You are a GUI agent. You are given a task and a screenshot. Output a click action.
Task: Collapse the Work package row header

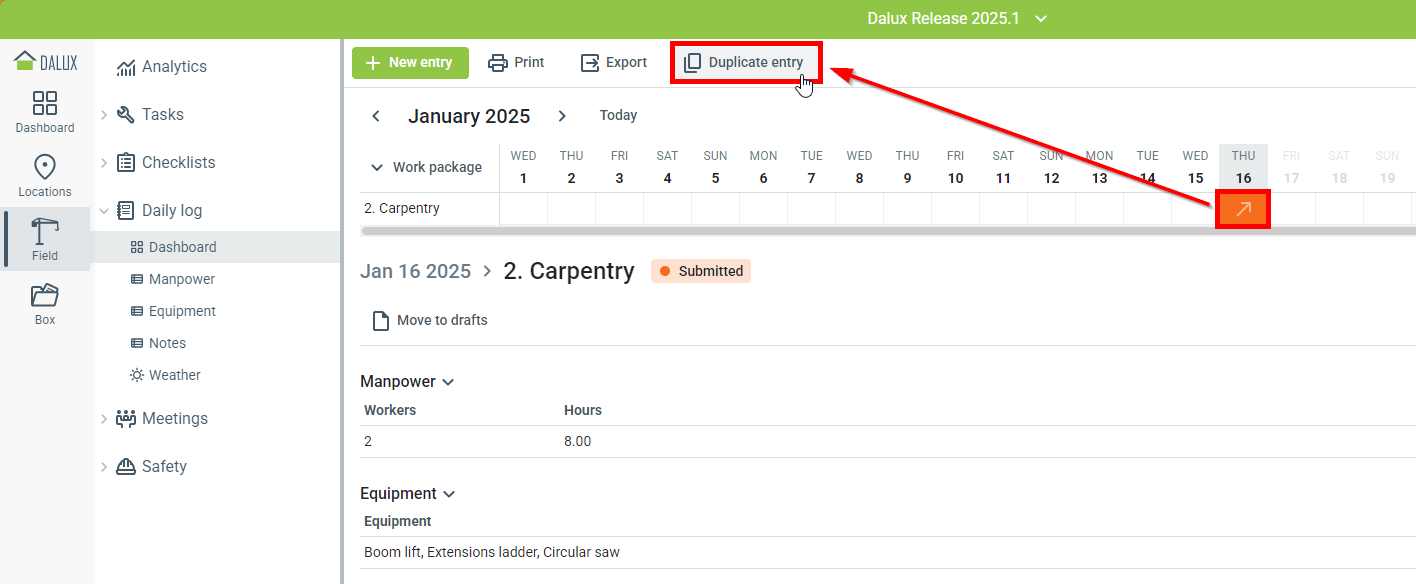377,168
